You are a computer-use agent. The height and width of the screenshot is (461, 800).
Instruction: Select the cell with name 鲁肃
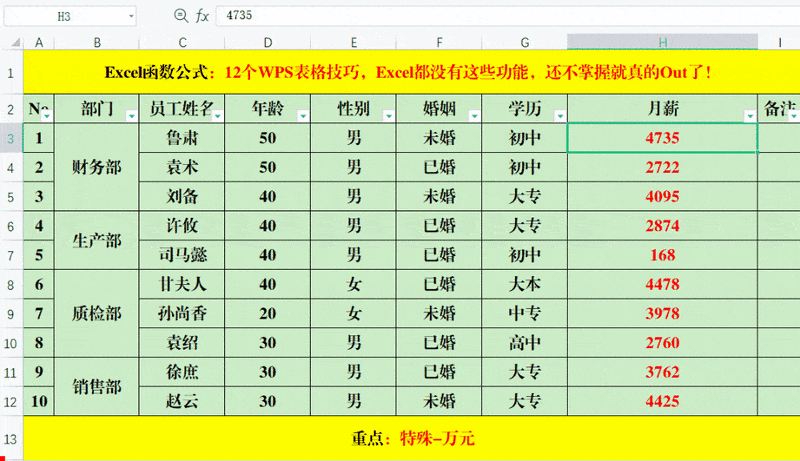coord(182,138)
